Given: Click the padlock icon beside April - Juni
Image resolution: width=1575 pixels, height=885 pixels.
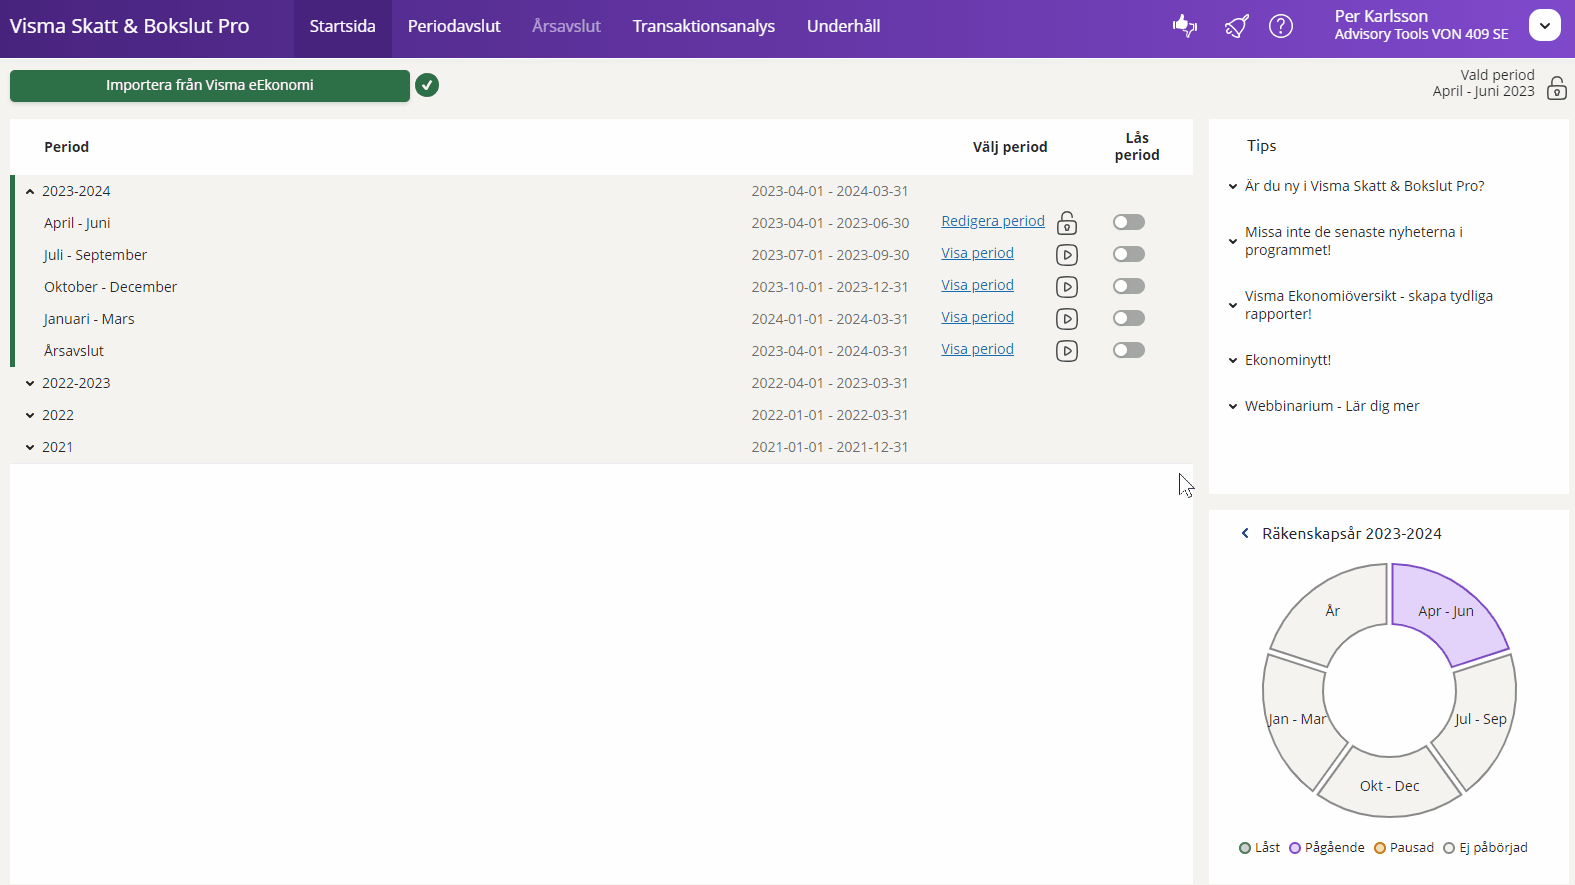Looking at the screenshot, I should click(1067, 223).
